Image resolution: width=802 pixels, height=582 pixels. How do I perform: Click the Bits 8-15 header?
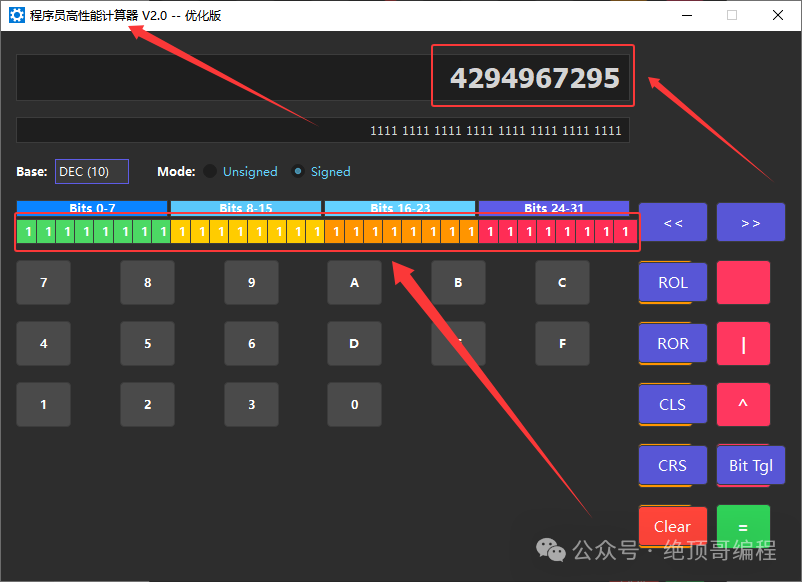pyautogui.click(x=246, y=208)
